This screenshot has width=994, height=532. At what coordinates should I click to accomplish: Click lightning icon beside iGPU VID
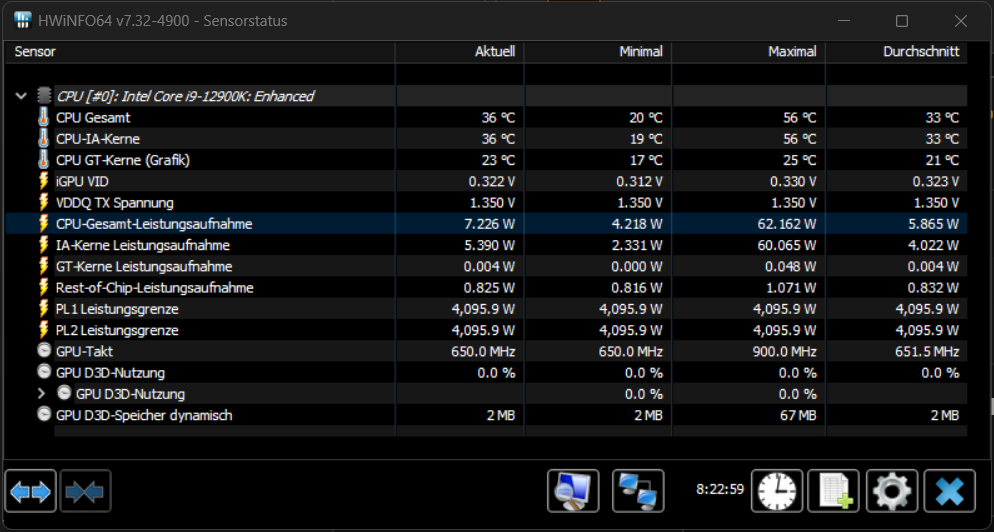pyautogui.click(x=44, y=181)
